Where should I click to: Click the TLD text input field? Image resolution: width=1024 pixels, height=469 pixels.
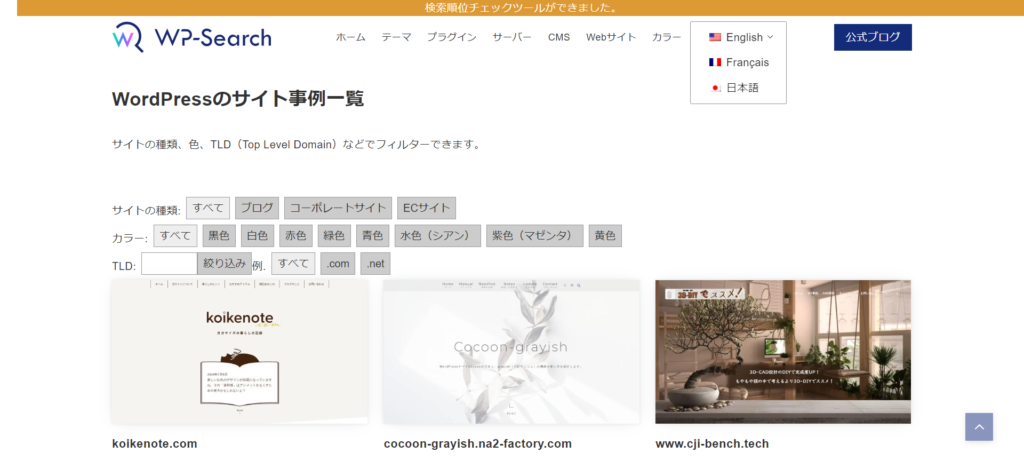pos(169,264)
